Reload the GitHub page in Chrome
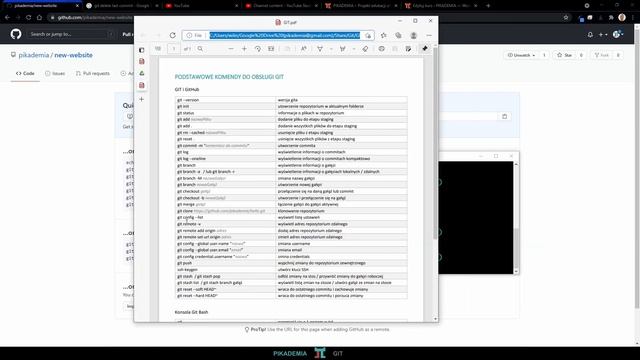 28,18
